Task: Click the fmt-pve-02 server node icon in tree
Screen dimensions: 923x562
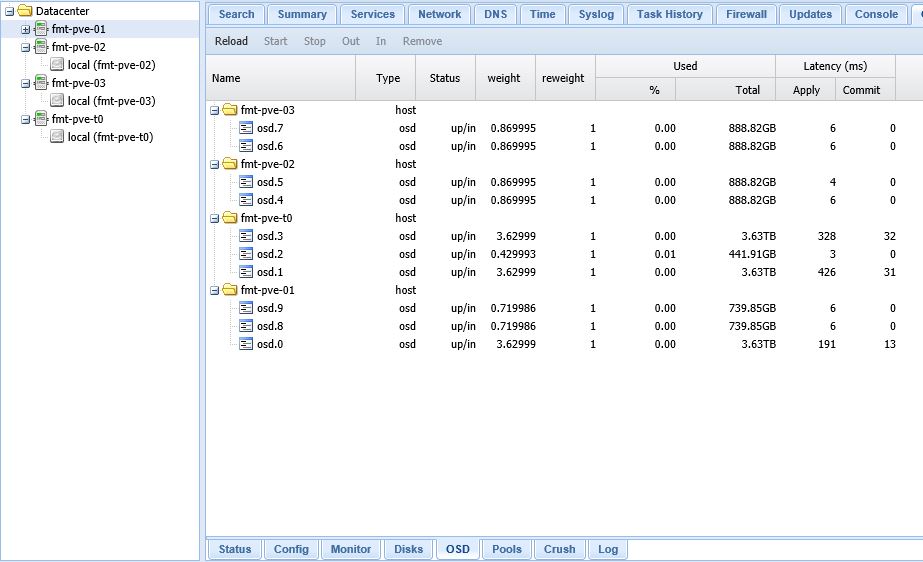Action: (41, 47)
